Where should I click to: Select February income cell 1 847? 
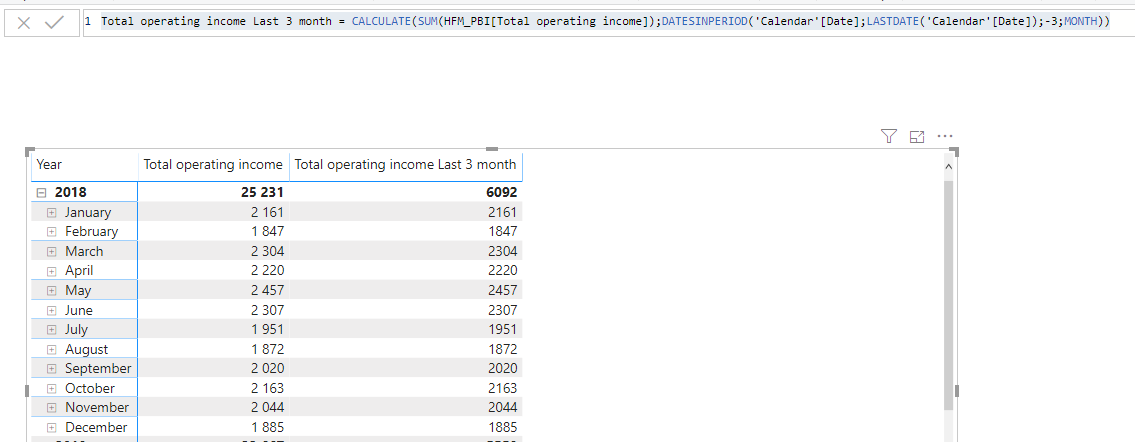pyautogui.click(x=266, y=231)
